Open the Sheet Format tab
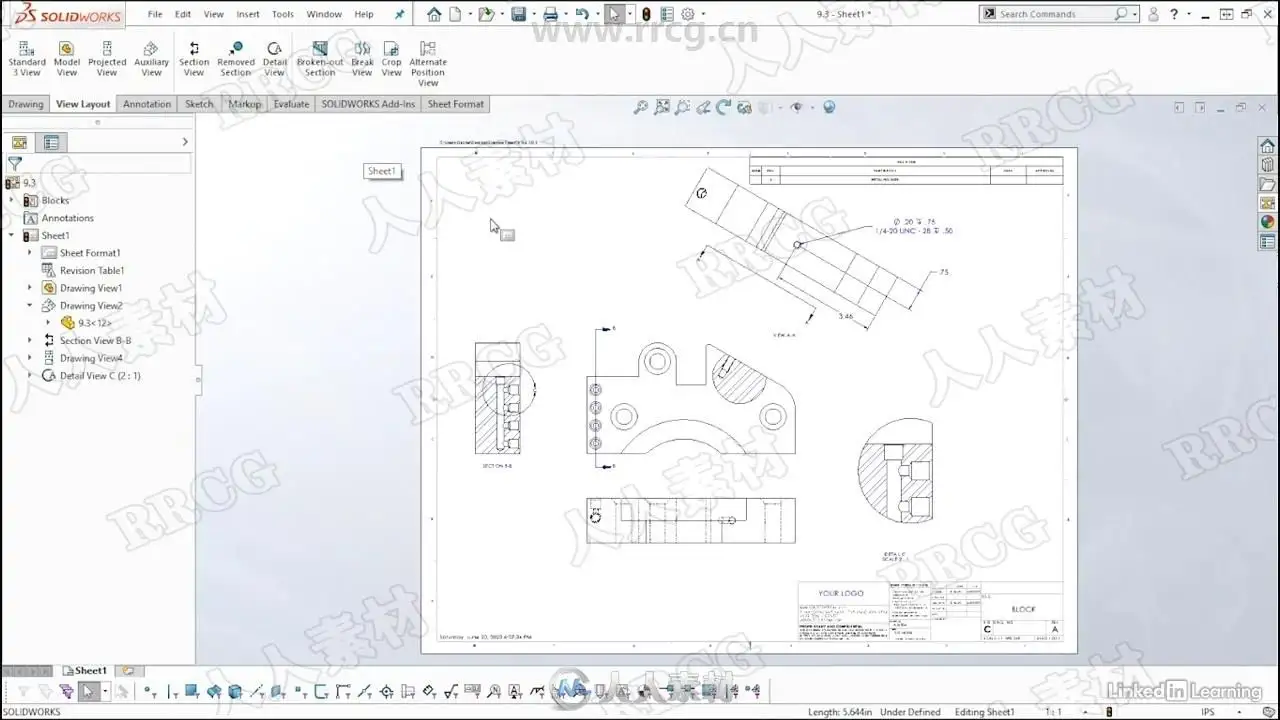The image size is (1280, 720). click(455, 104)
